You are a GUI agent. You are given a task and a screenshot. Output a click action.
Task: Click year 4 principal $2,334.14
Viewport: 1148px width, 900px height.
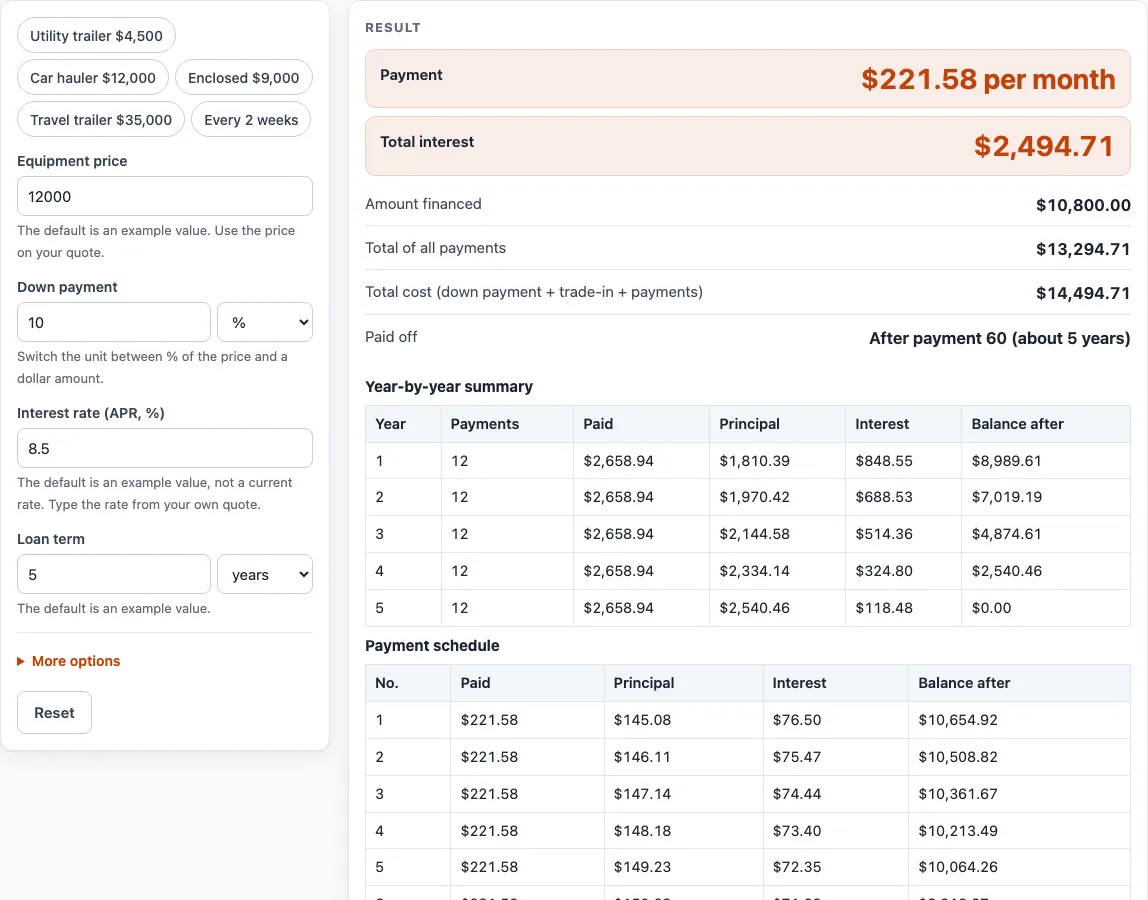[x=754, y=570]
